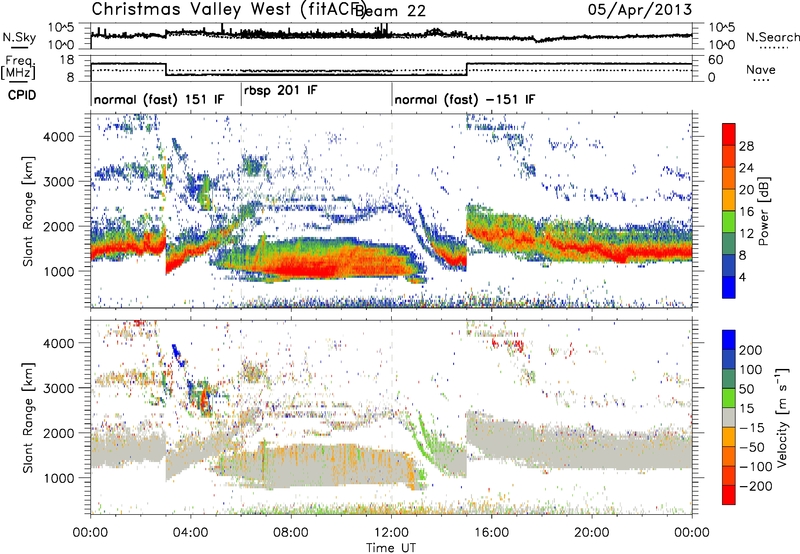Click the '12:00' time tick label
This screenshot has width=800, height=554.
[x=391, y=533]
